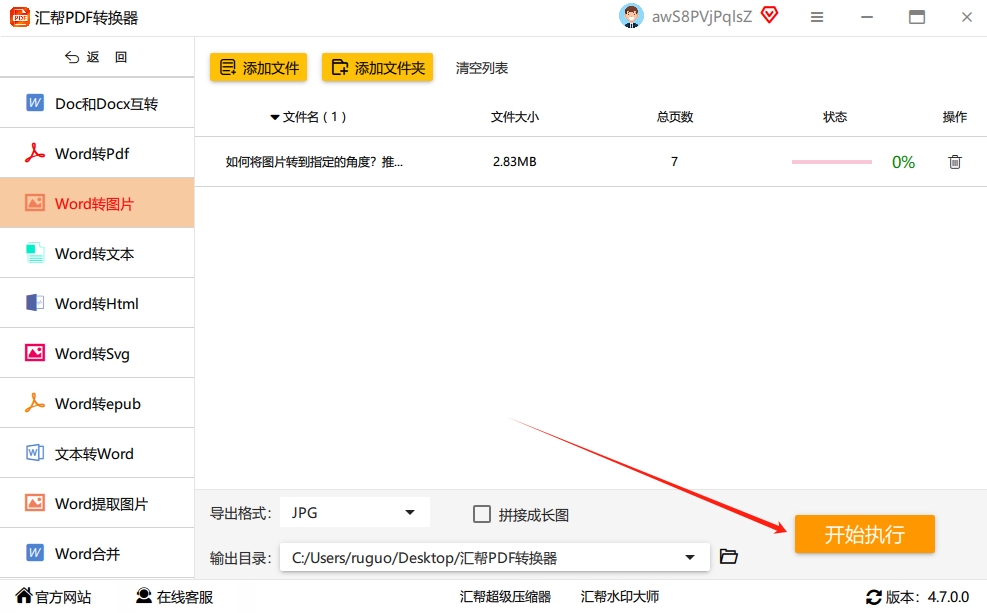Click the Word转Pdf red PDF icon
987x613 pixels.
[x=35, y=153]
